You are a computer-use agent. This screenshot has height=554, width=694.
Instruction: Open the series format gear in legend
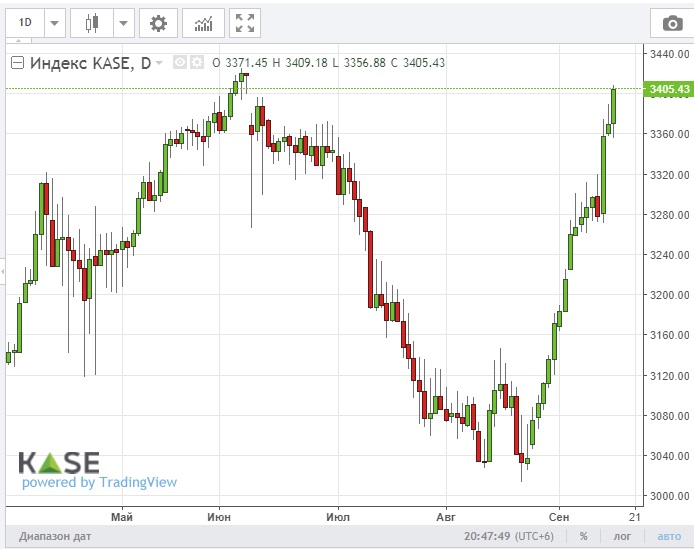pyautogui.click(x=197, y=62)
